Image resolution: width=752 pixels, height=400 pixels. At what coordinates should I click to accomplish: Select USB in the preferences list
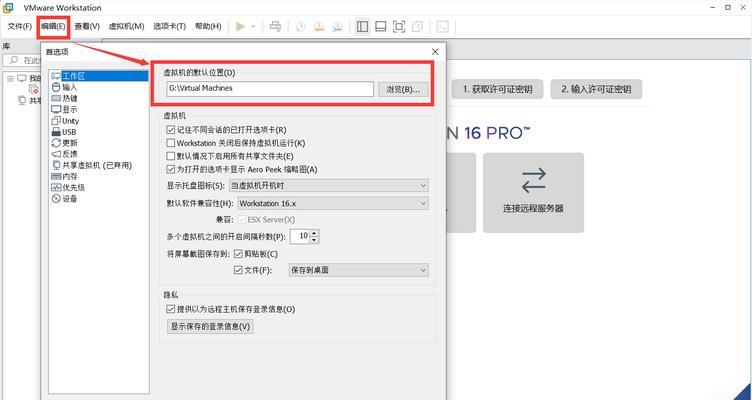(63, 132)
